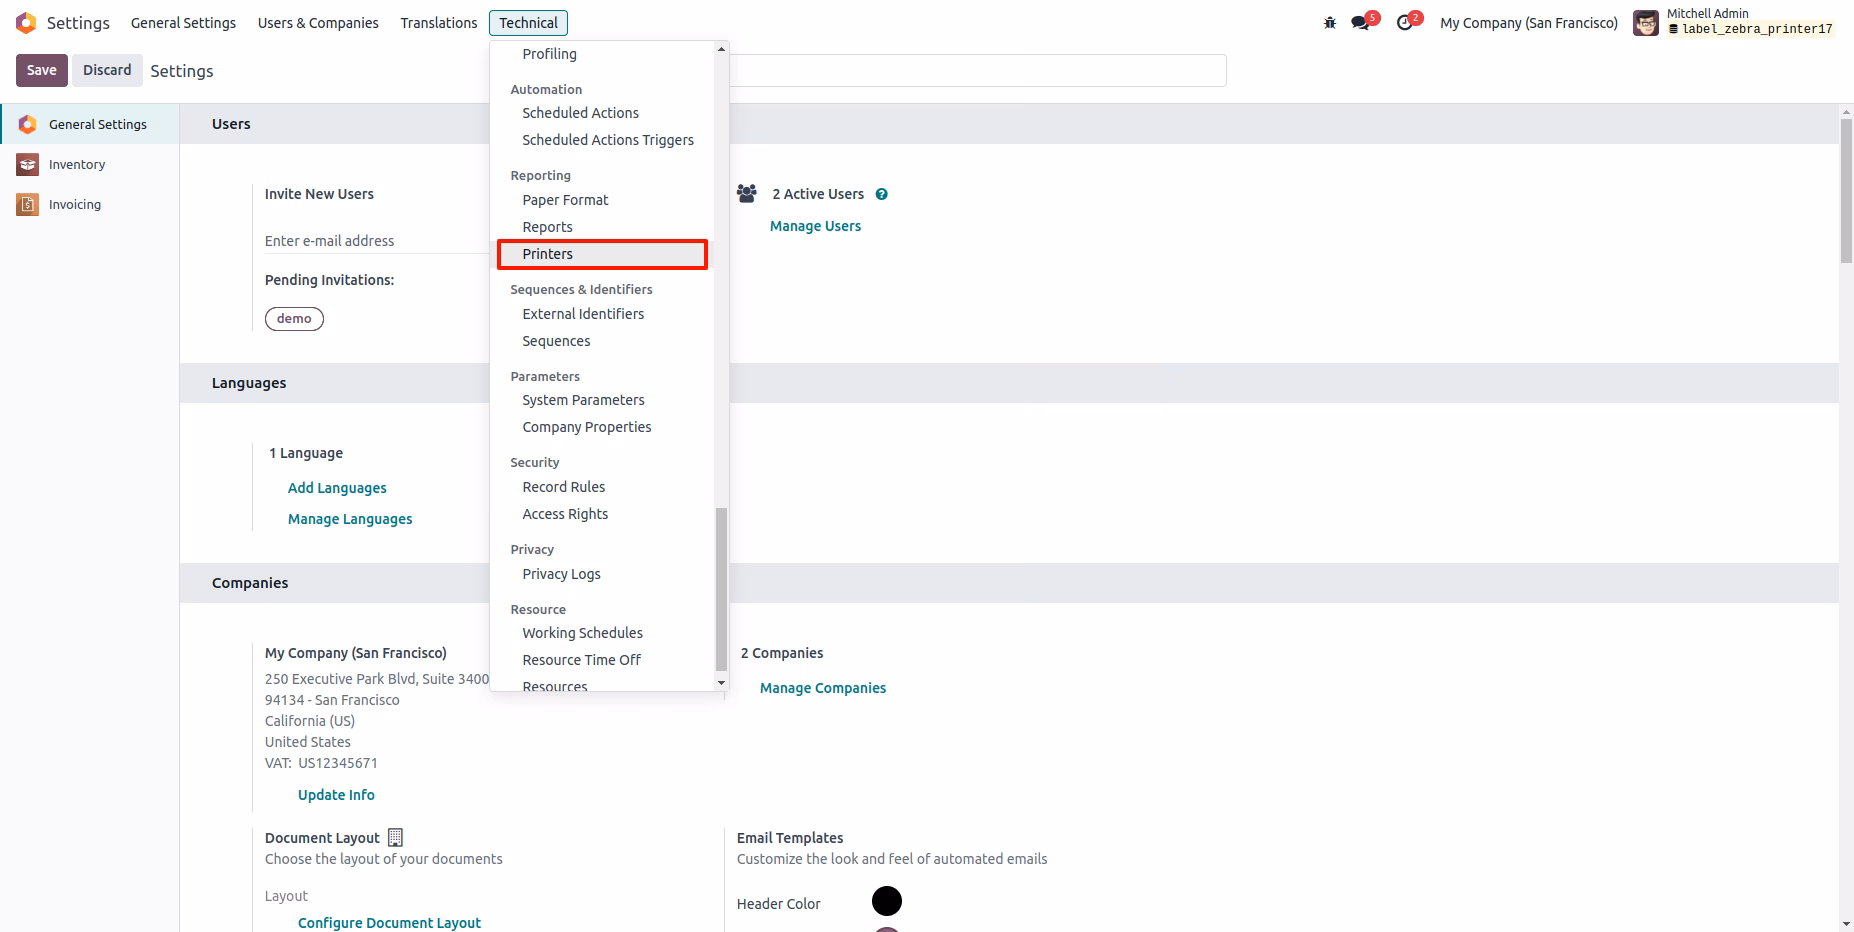Follow the Manage Users link
The width and height of the screenshot is (1854, 932).
pos(815,226)
